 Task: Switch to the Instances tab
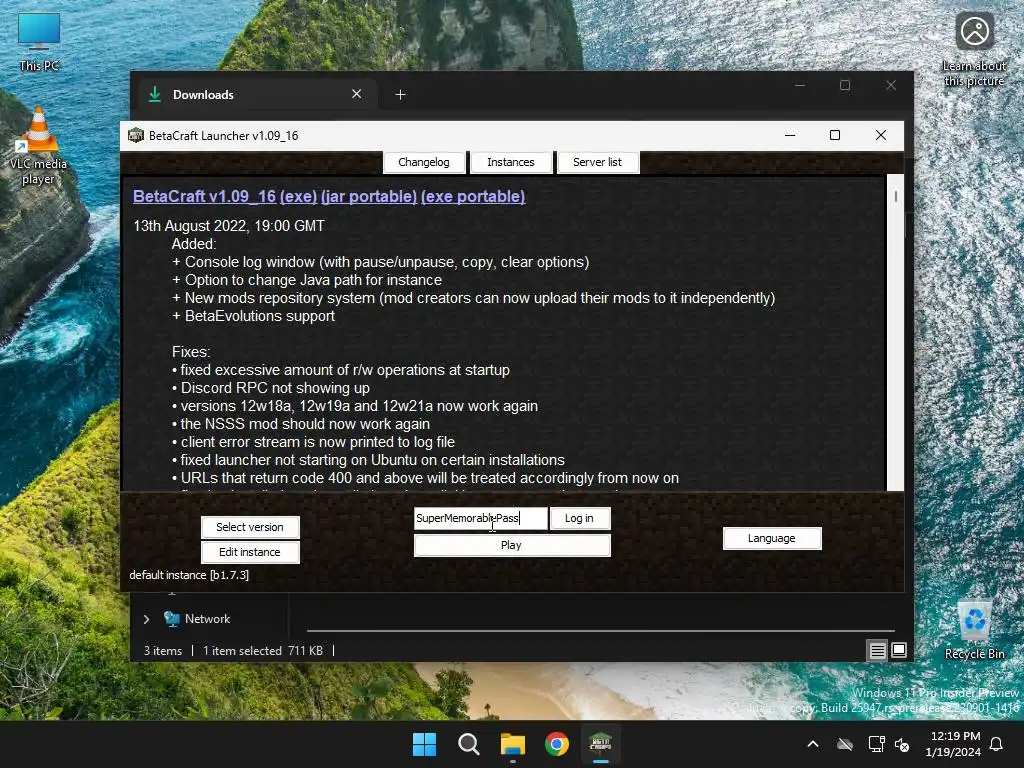511,162
